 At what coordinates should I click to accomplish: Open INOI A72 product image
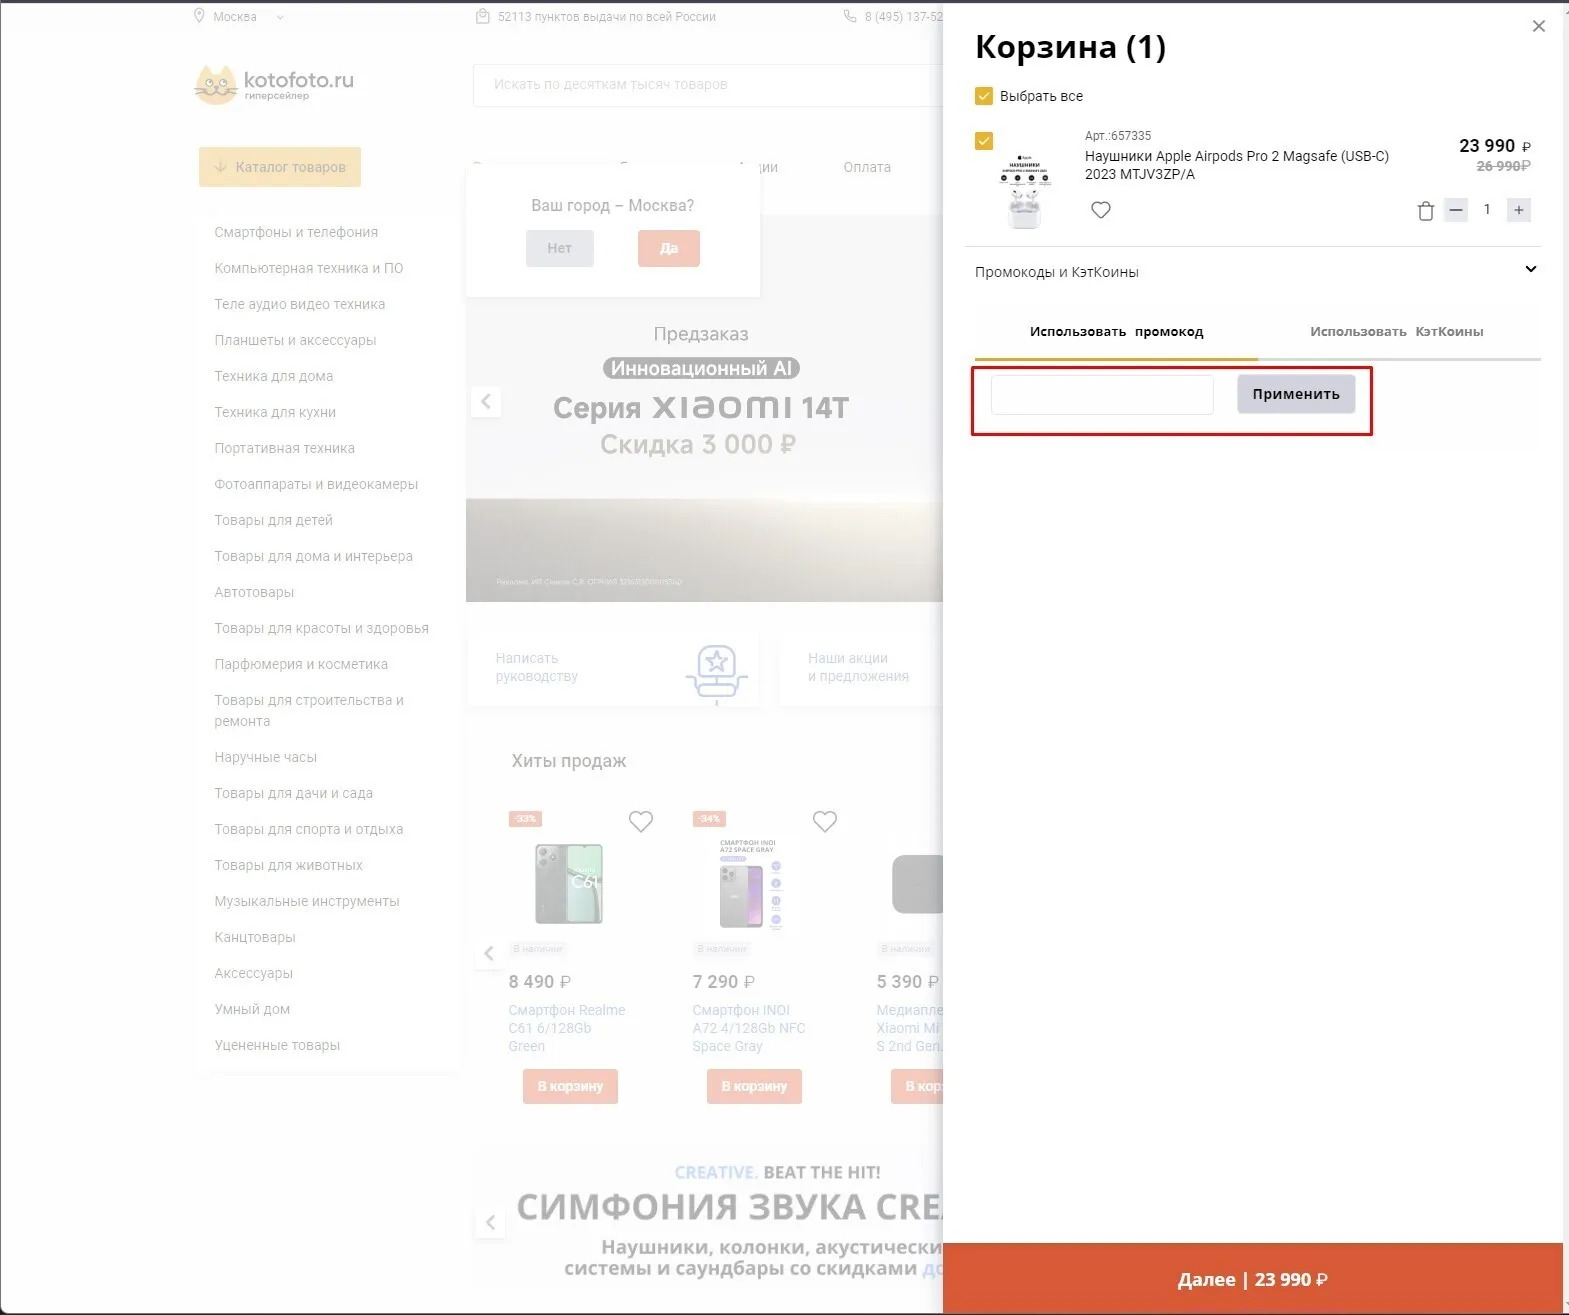coord(750,883)
